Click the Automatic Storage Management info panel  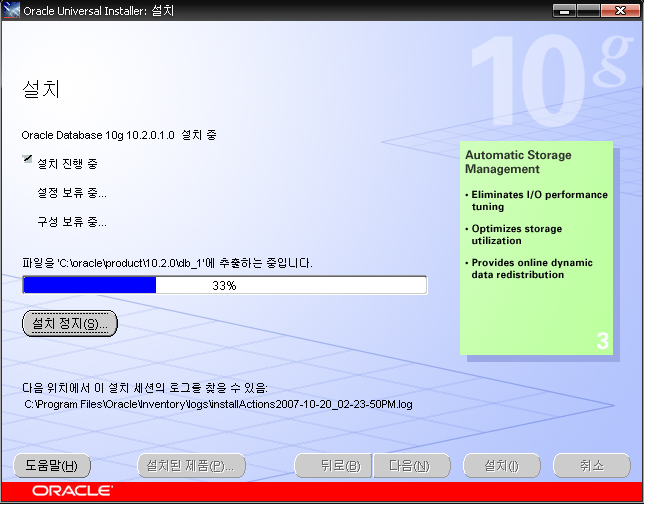point(536,248)
